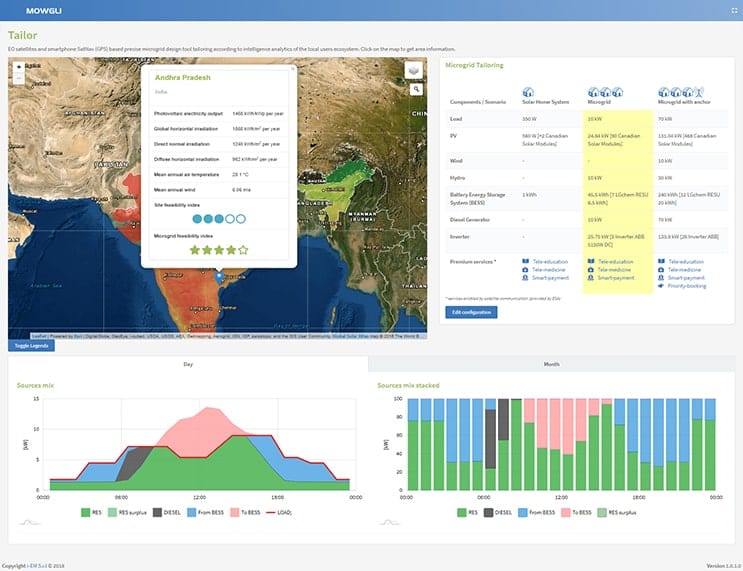Screen dimensions: 743x571
Task: Zoom out the map with minus button
Action: 18,78
